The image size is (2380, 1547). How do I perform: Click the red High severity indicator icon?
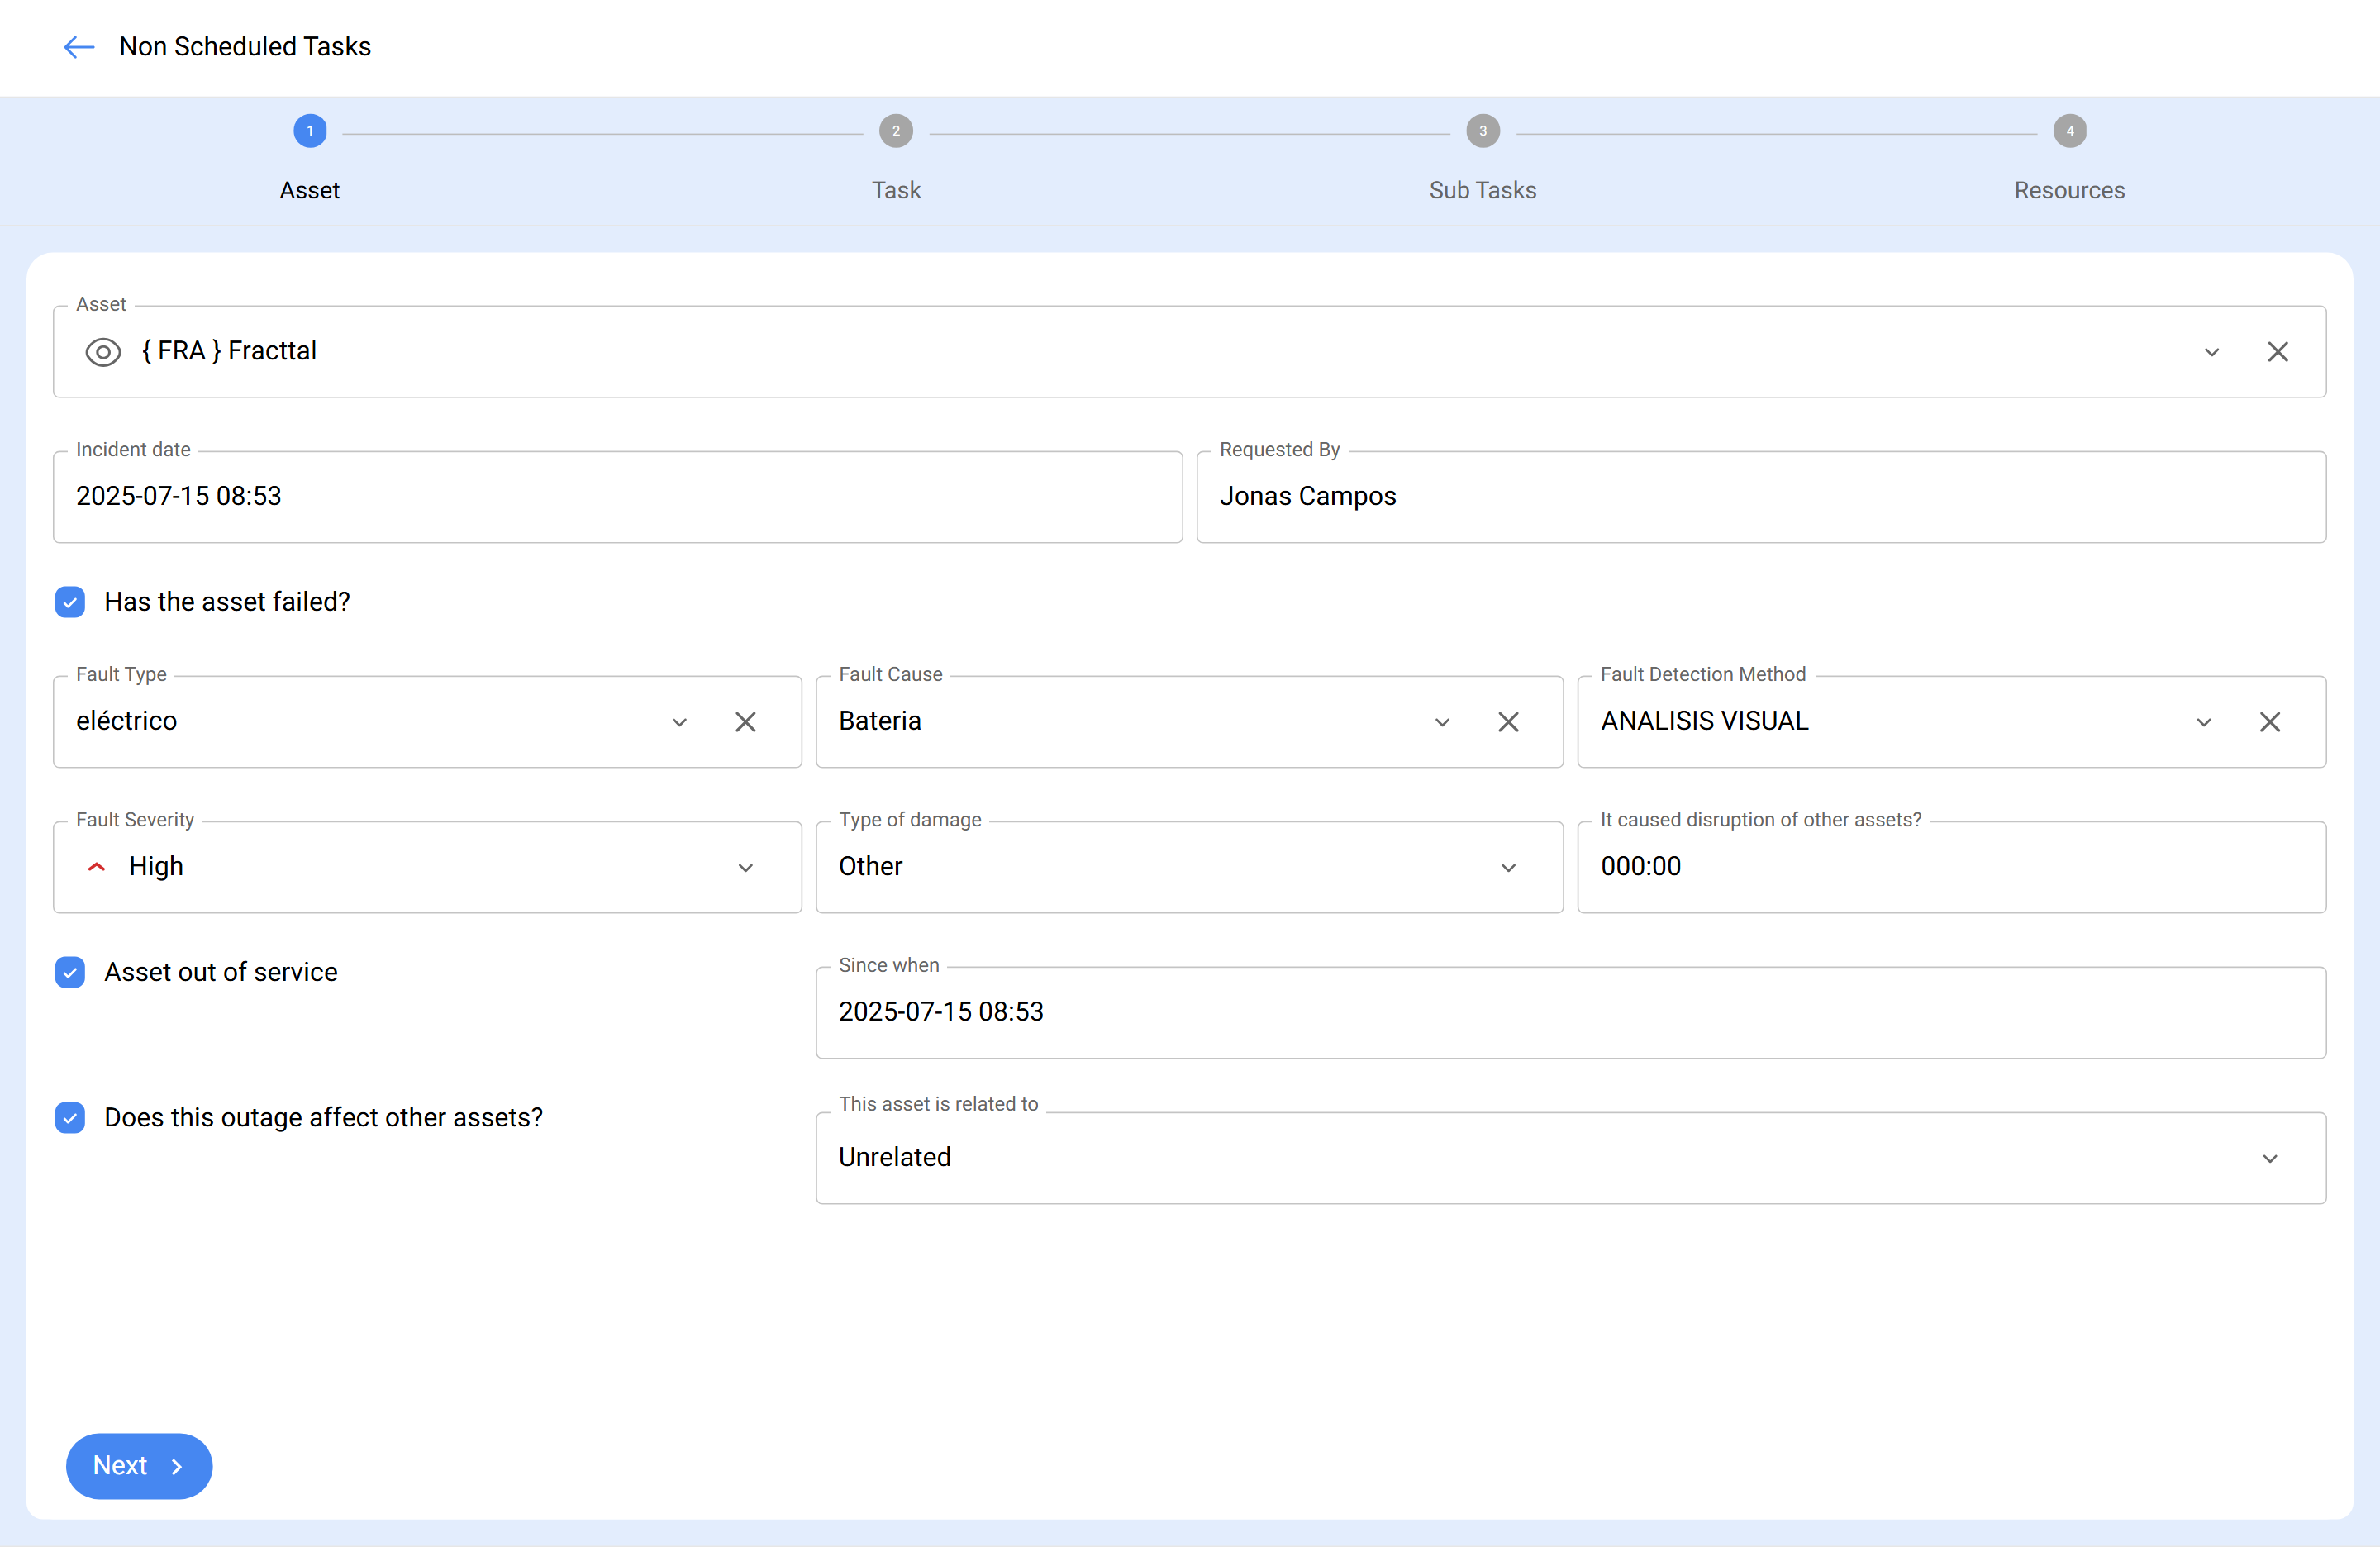pyautogui.click(x=96, y=867)
